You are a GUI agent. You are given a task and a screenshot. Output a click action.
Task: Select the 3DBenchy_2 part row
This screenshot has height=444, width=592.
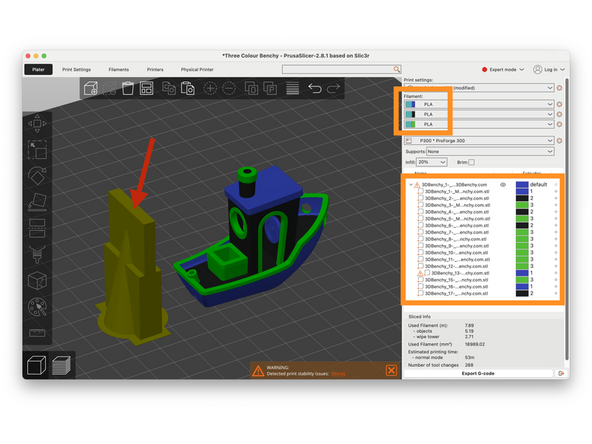click(x=483, y=198)
